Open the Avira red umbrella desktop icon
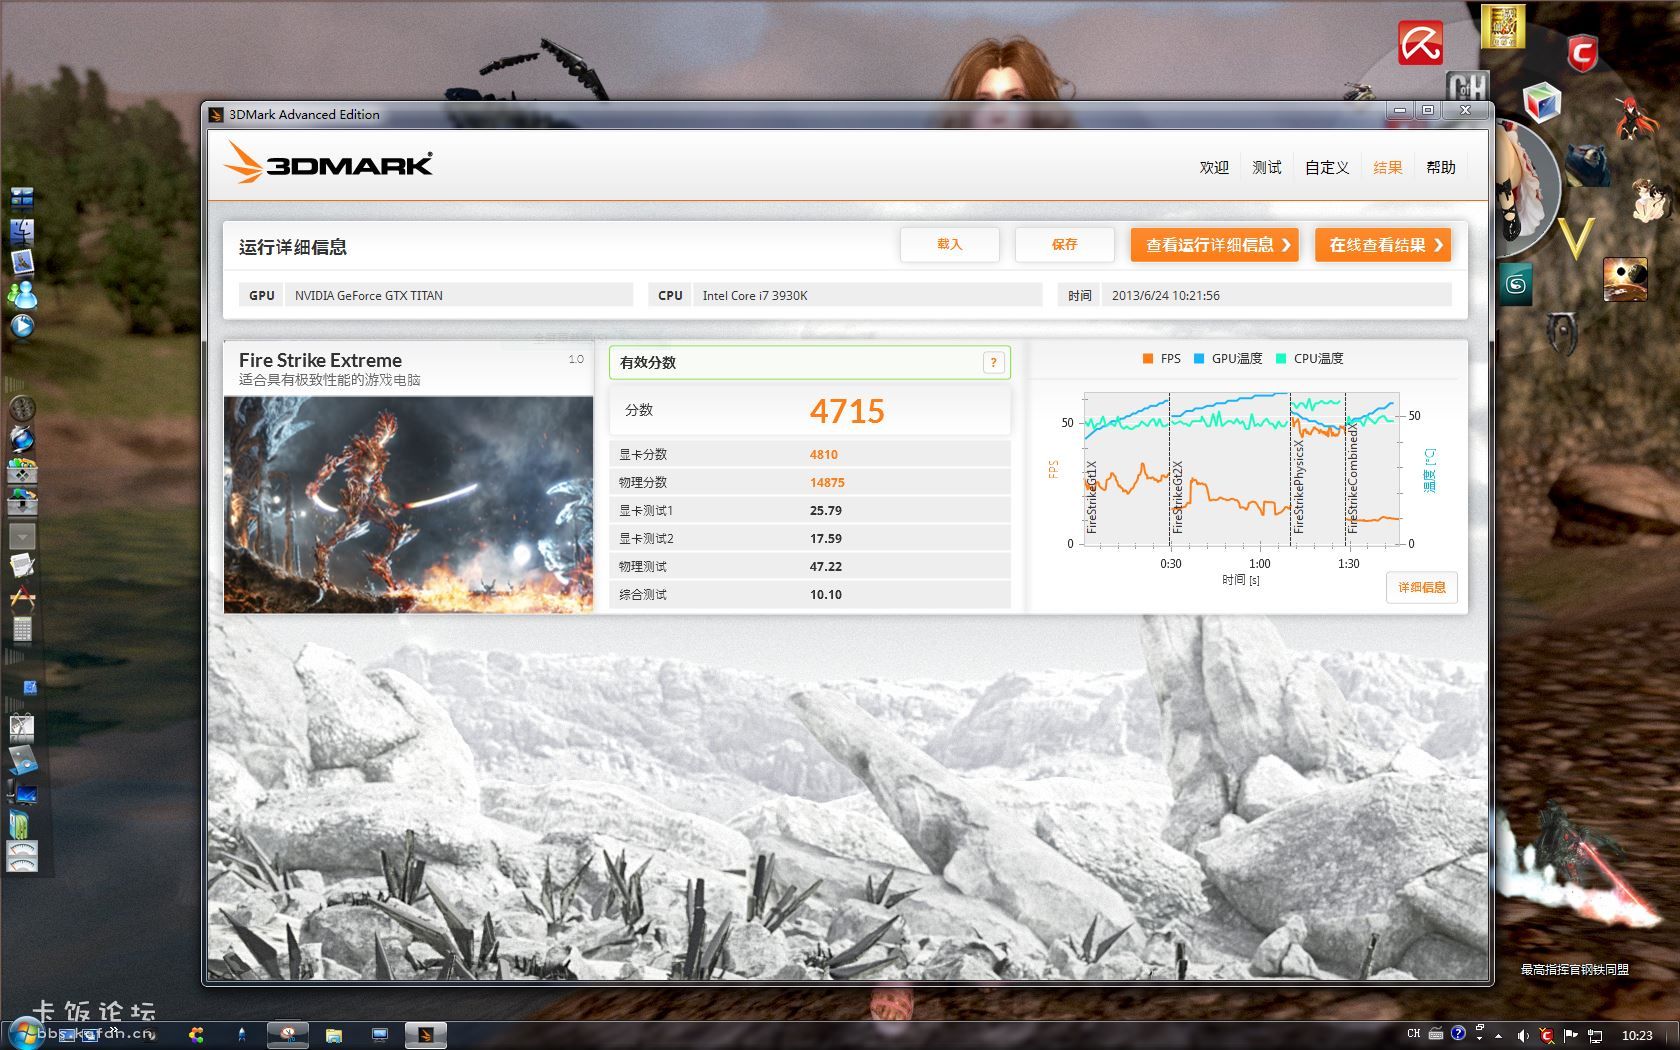The width and height of the screenshot is (1680, 1050). tap(1420, 42)
